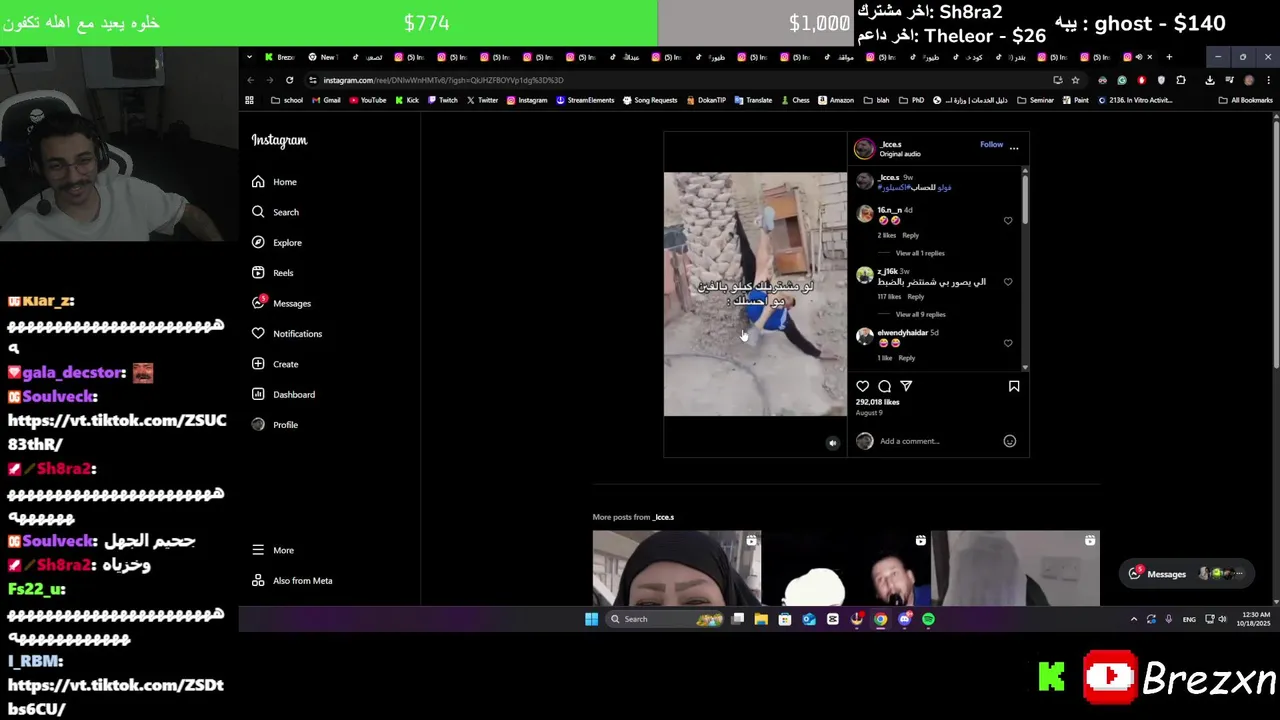Open the Search panel in sidebar
This screenshot has height=720, width=1280.
(275, 212)
